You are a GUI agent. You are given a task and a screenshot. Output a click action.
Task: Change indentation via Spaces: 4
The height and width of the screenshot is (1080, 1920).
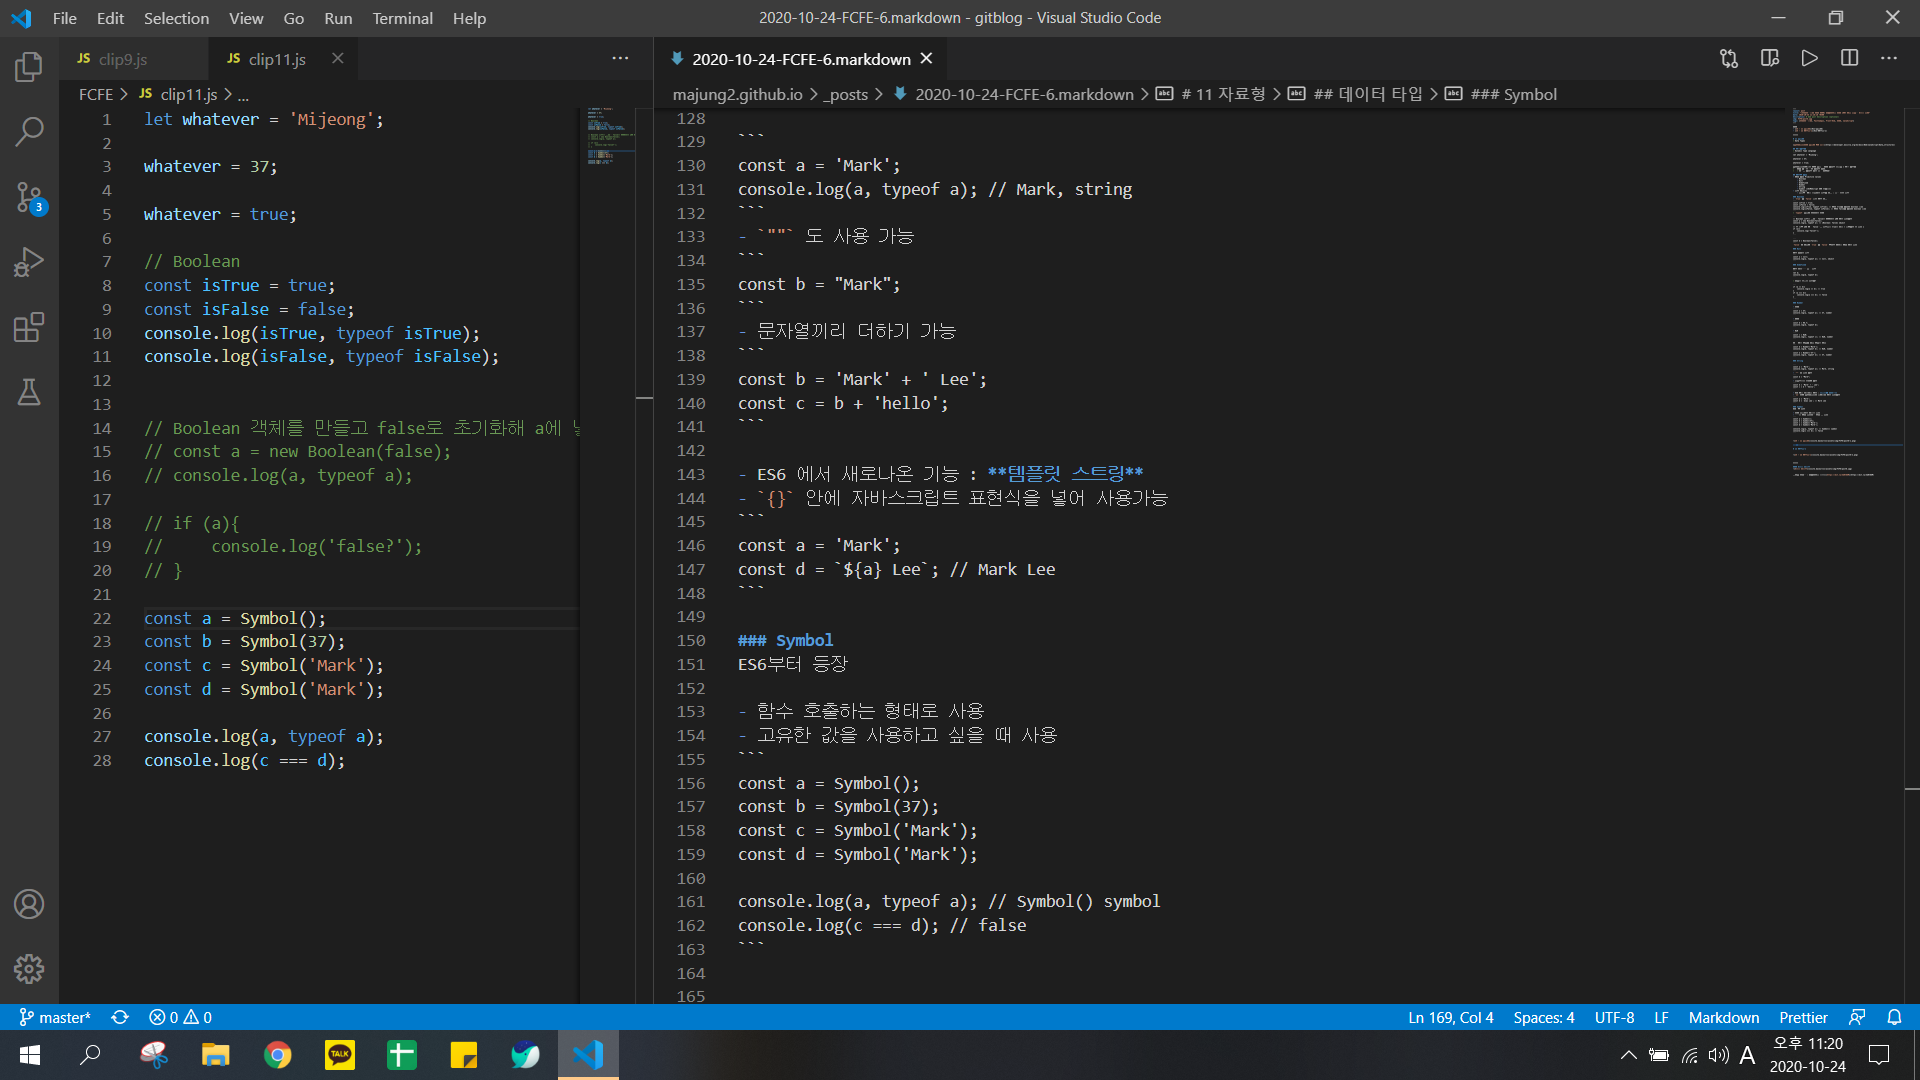[x=1543, y=1017]
